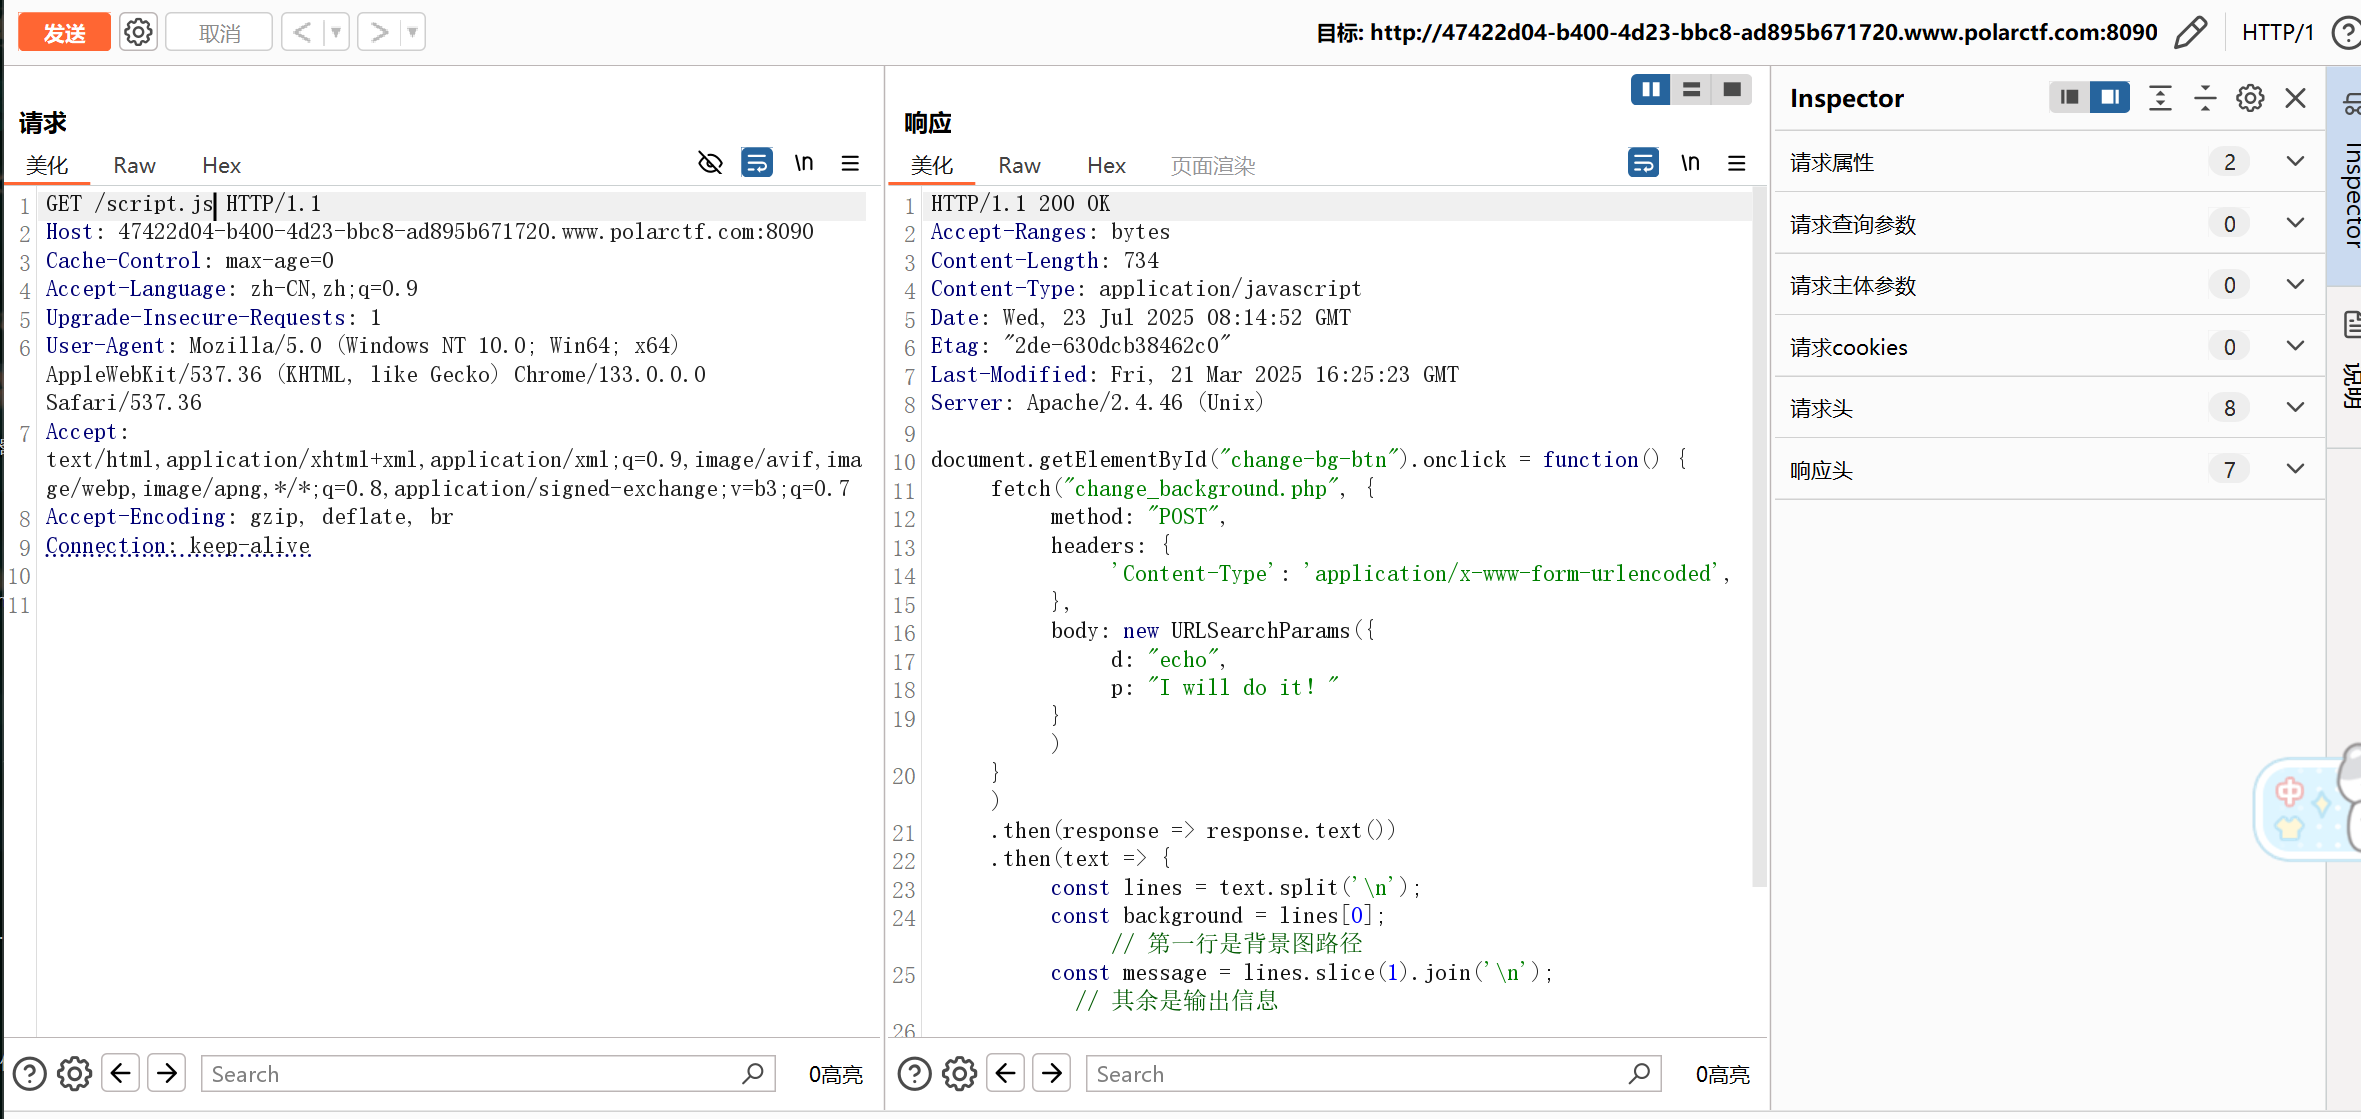Switch response view to Hex tab
This screenshot has width=2361, height=1119.
pyautogui.click(x=1106, y=165)
